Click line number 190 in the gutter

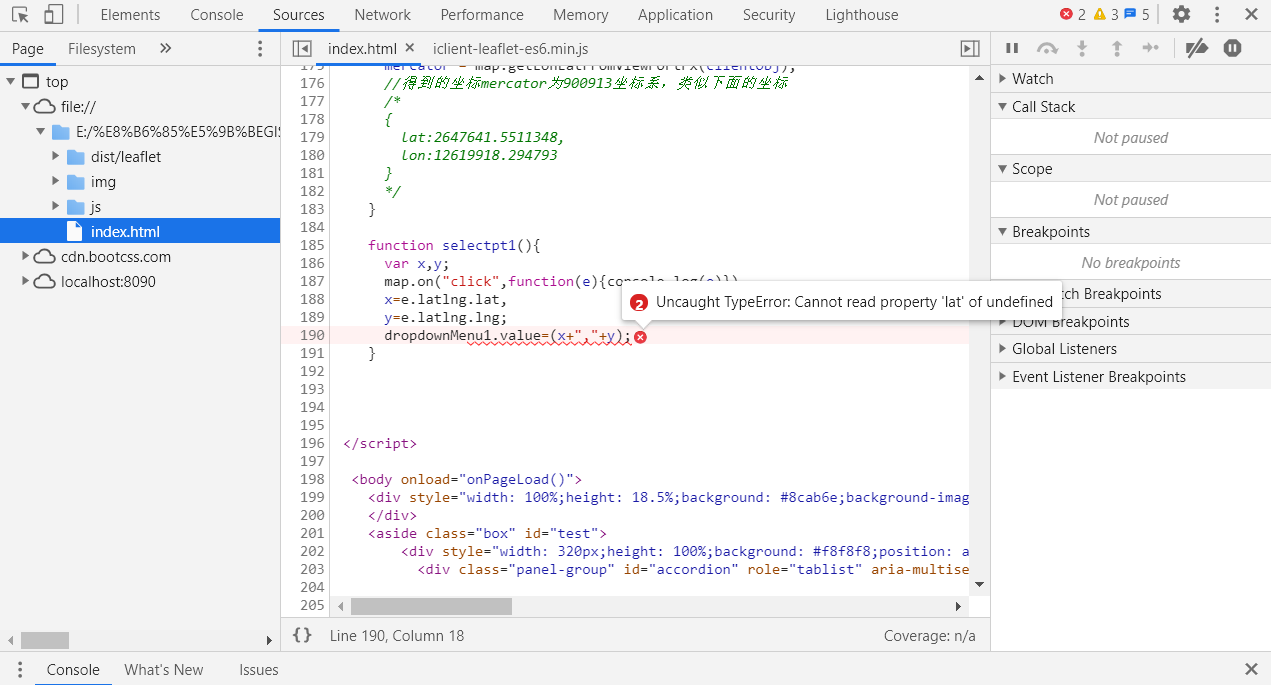(x=312, y=336)
